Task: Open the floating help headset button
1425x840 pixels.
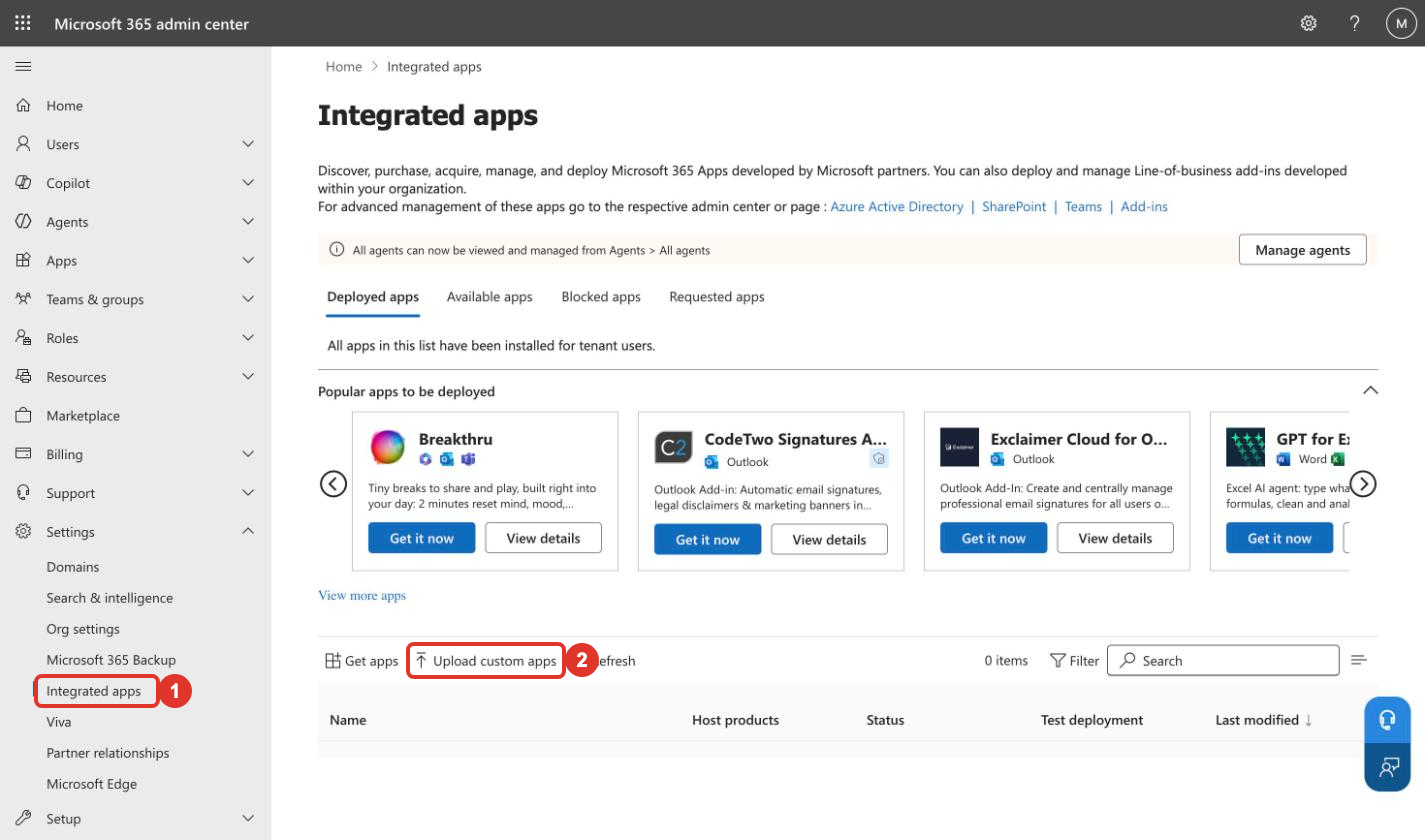Action: (x=1387, y=720)
